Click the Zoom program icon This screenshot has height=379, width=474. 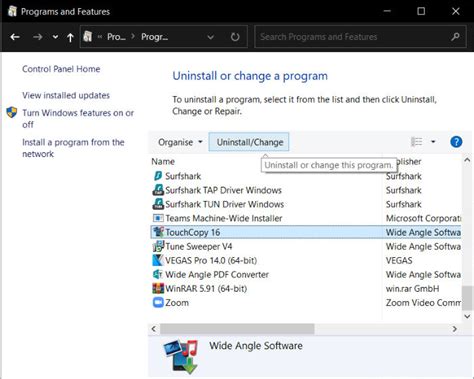pos(158,302)
